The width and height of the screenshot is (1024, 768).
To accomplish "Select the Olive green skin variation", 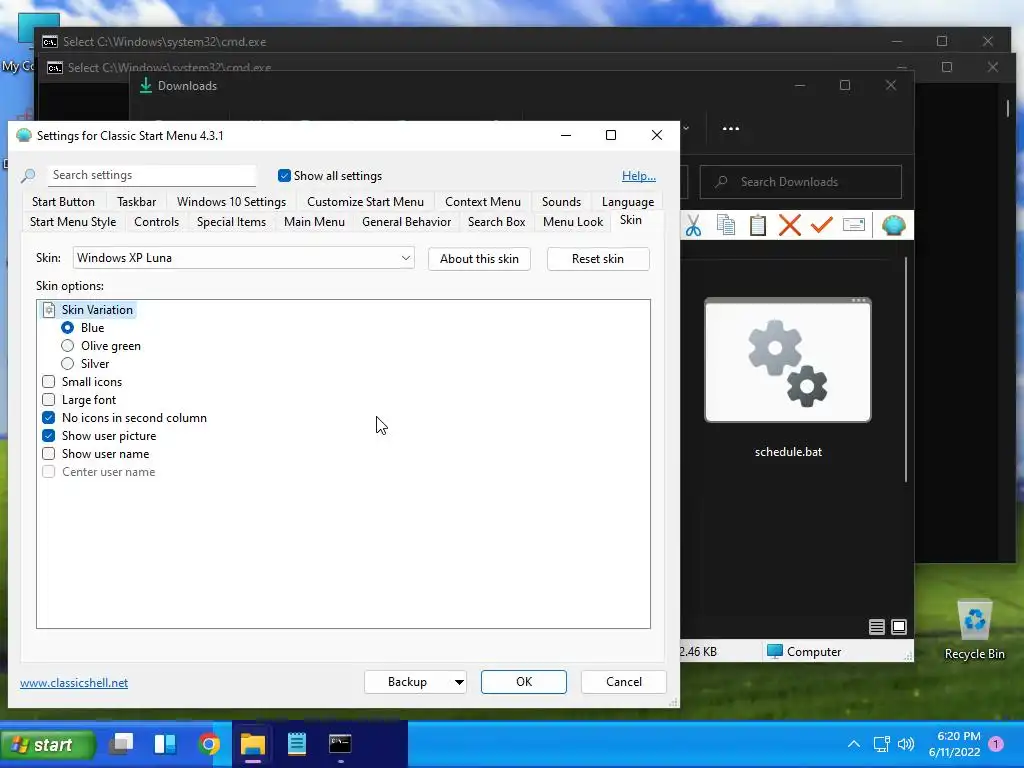I will coord(67,345).
